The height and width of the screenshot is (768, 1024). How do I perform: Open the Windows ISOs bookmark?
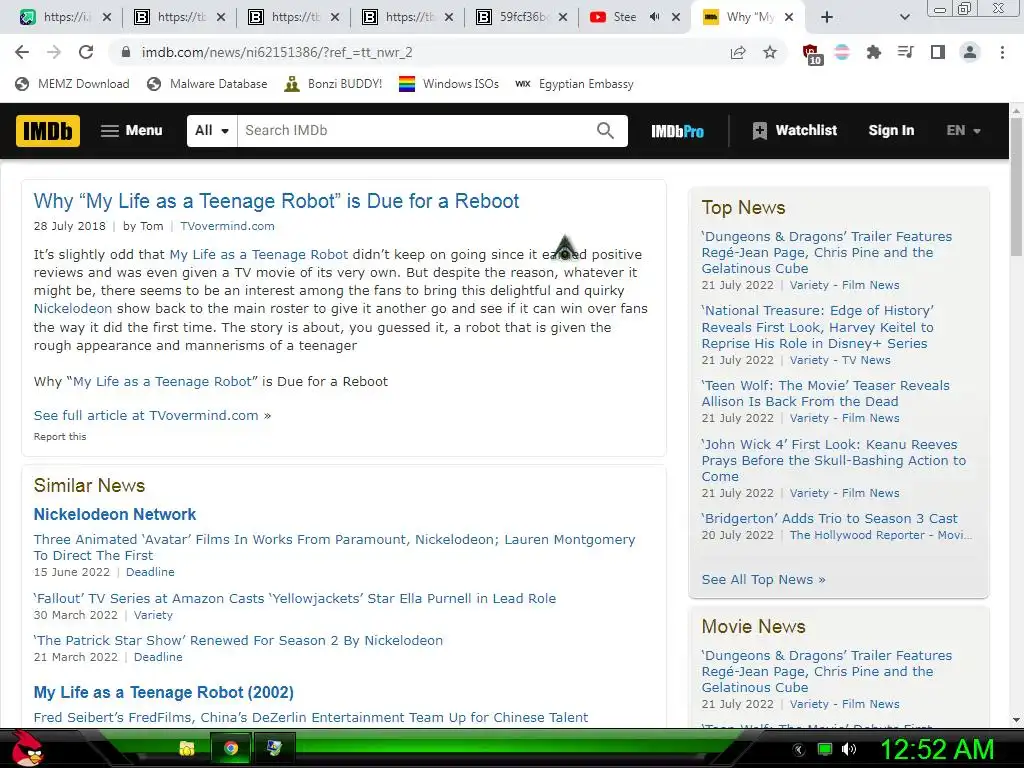click(449, 84)
